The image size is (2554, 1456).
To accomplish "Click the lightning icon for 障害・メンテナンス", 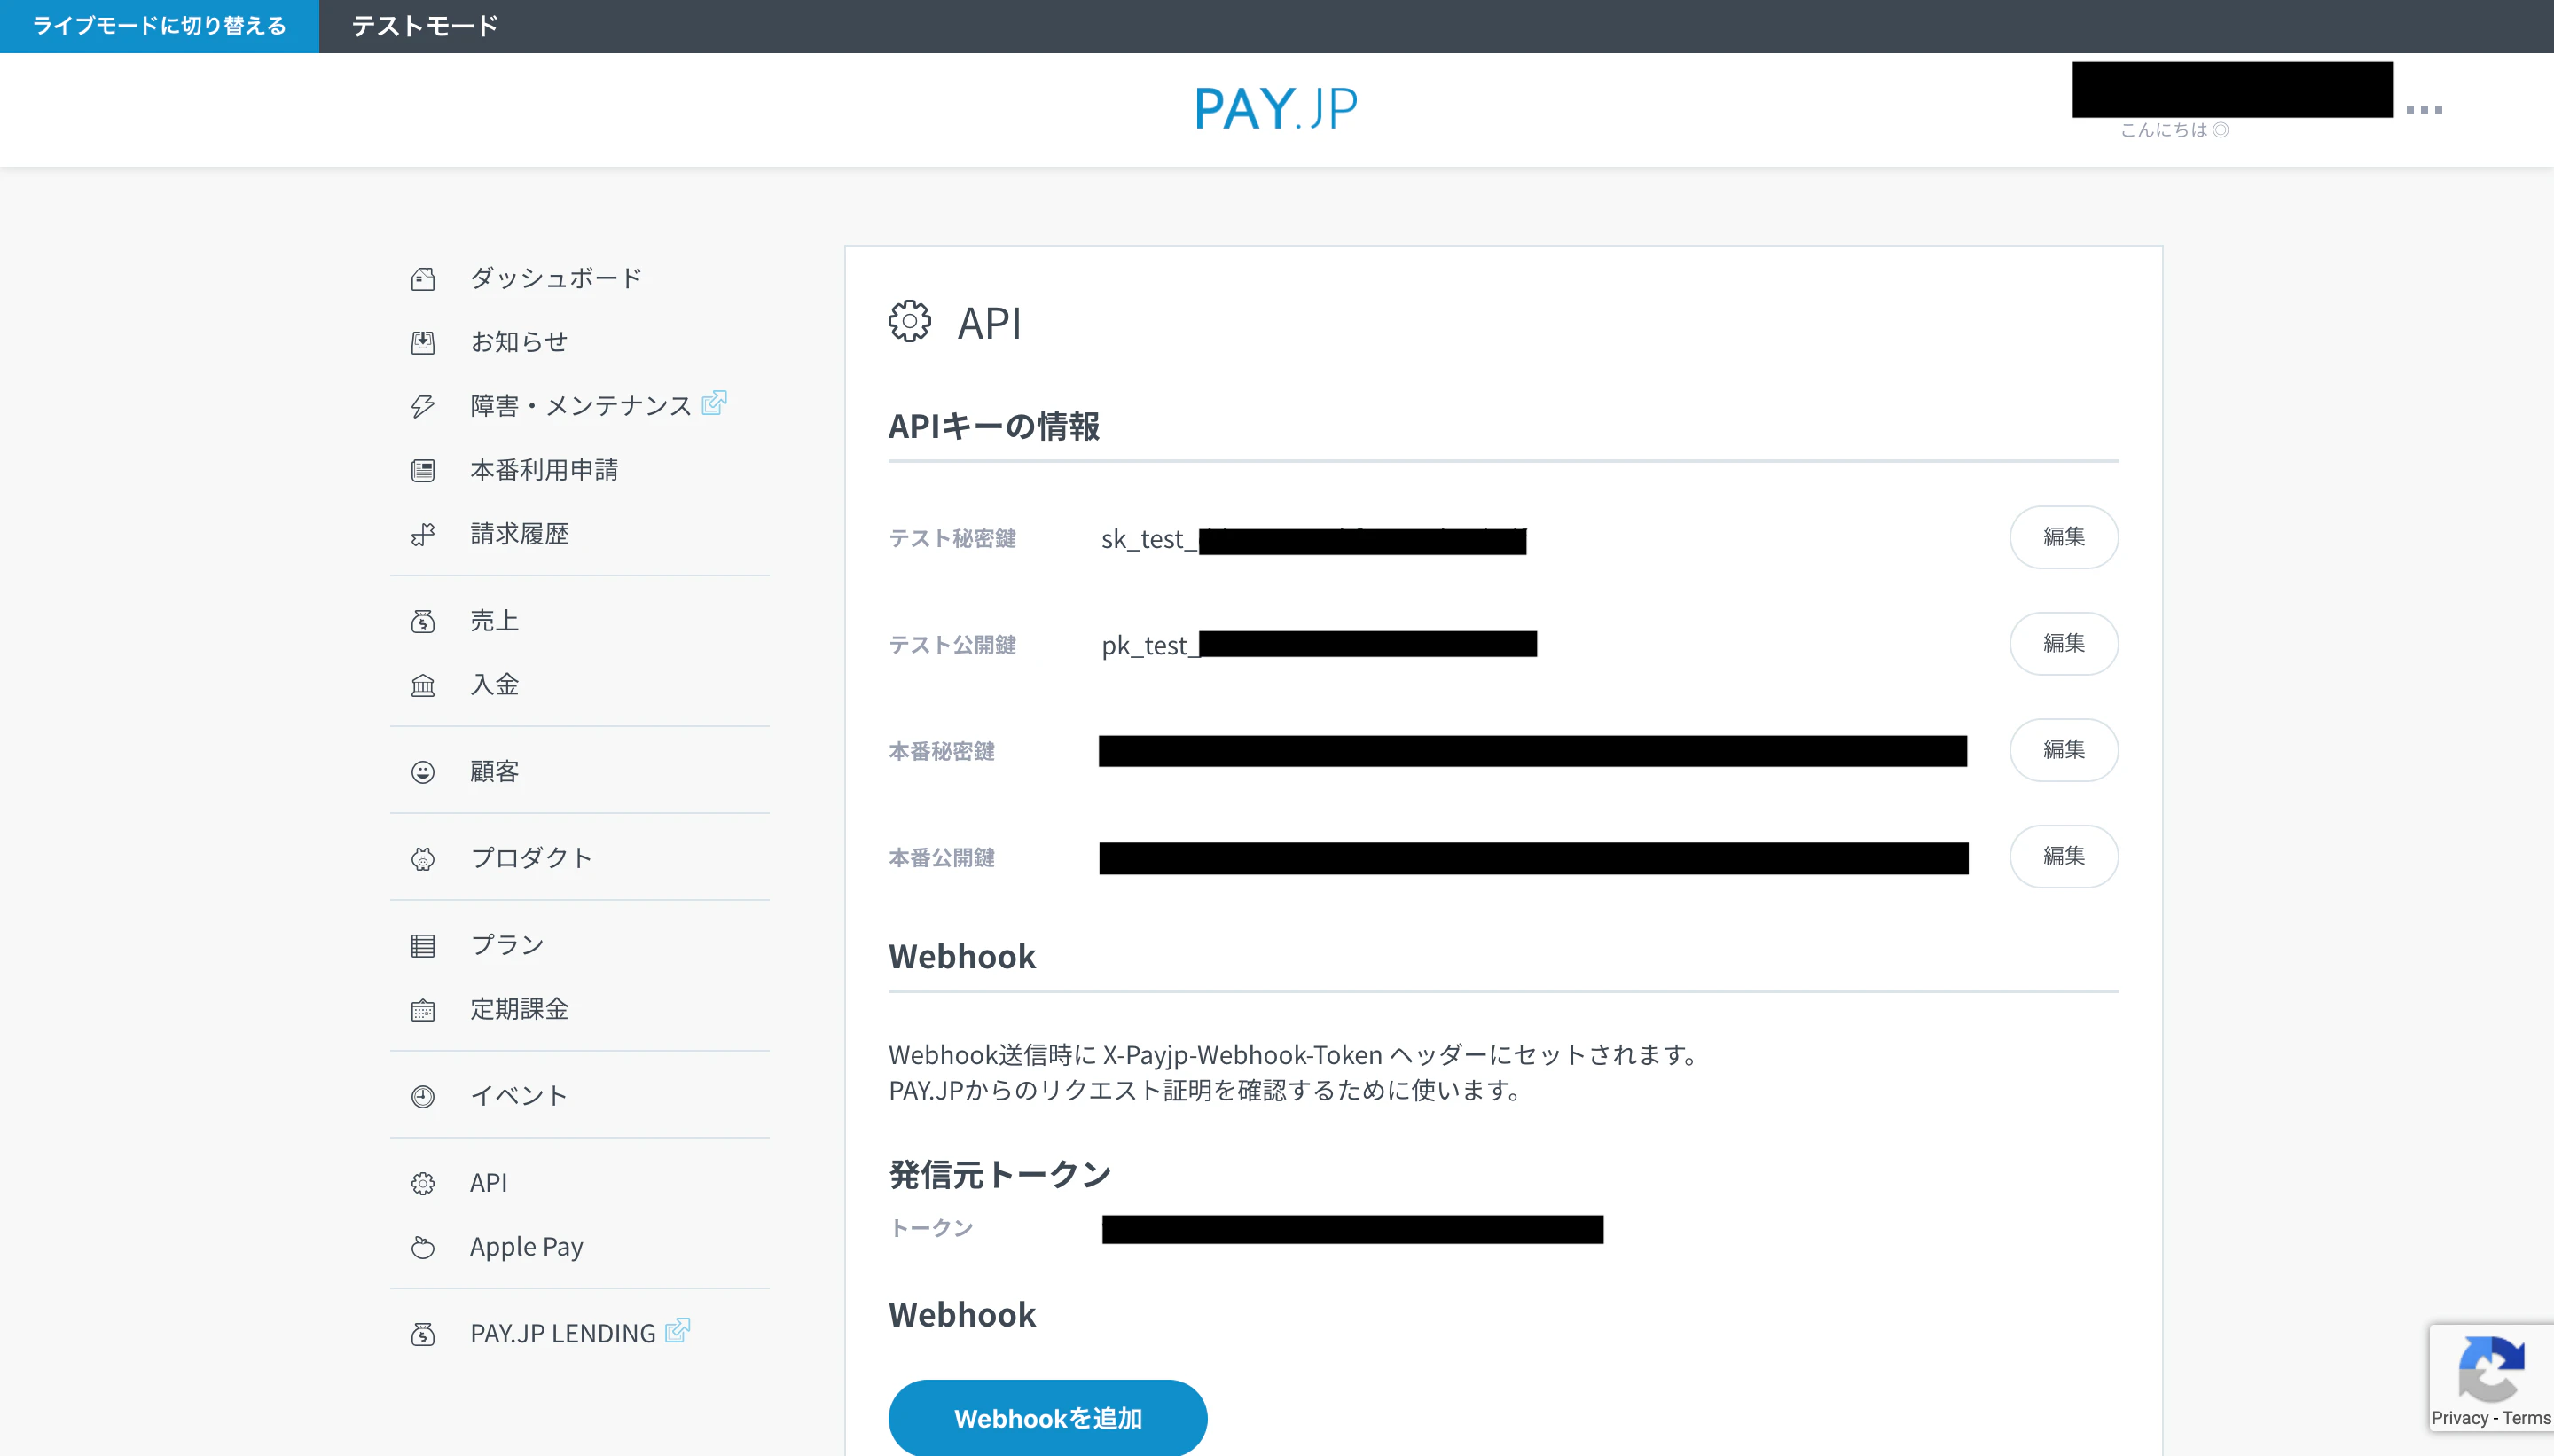I will pyautogui.click(x=423, y=406).
